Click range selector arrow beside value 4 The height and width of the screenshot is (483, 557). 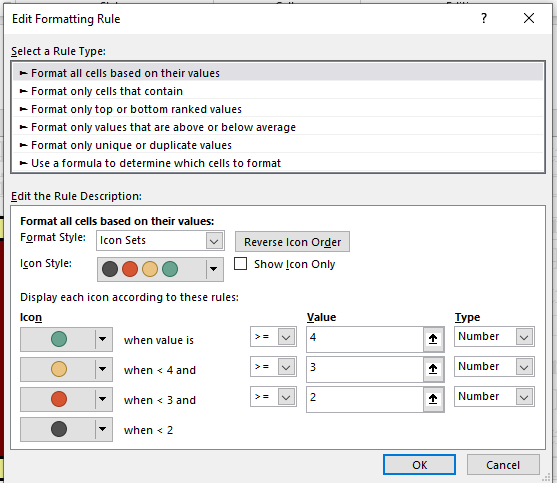(433, 340)
